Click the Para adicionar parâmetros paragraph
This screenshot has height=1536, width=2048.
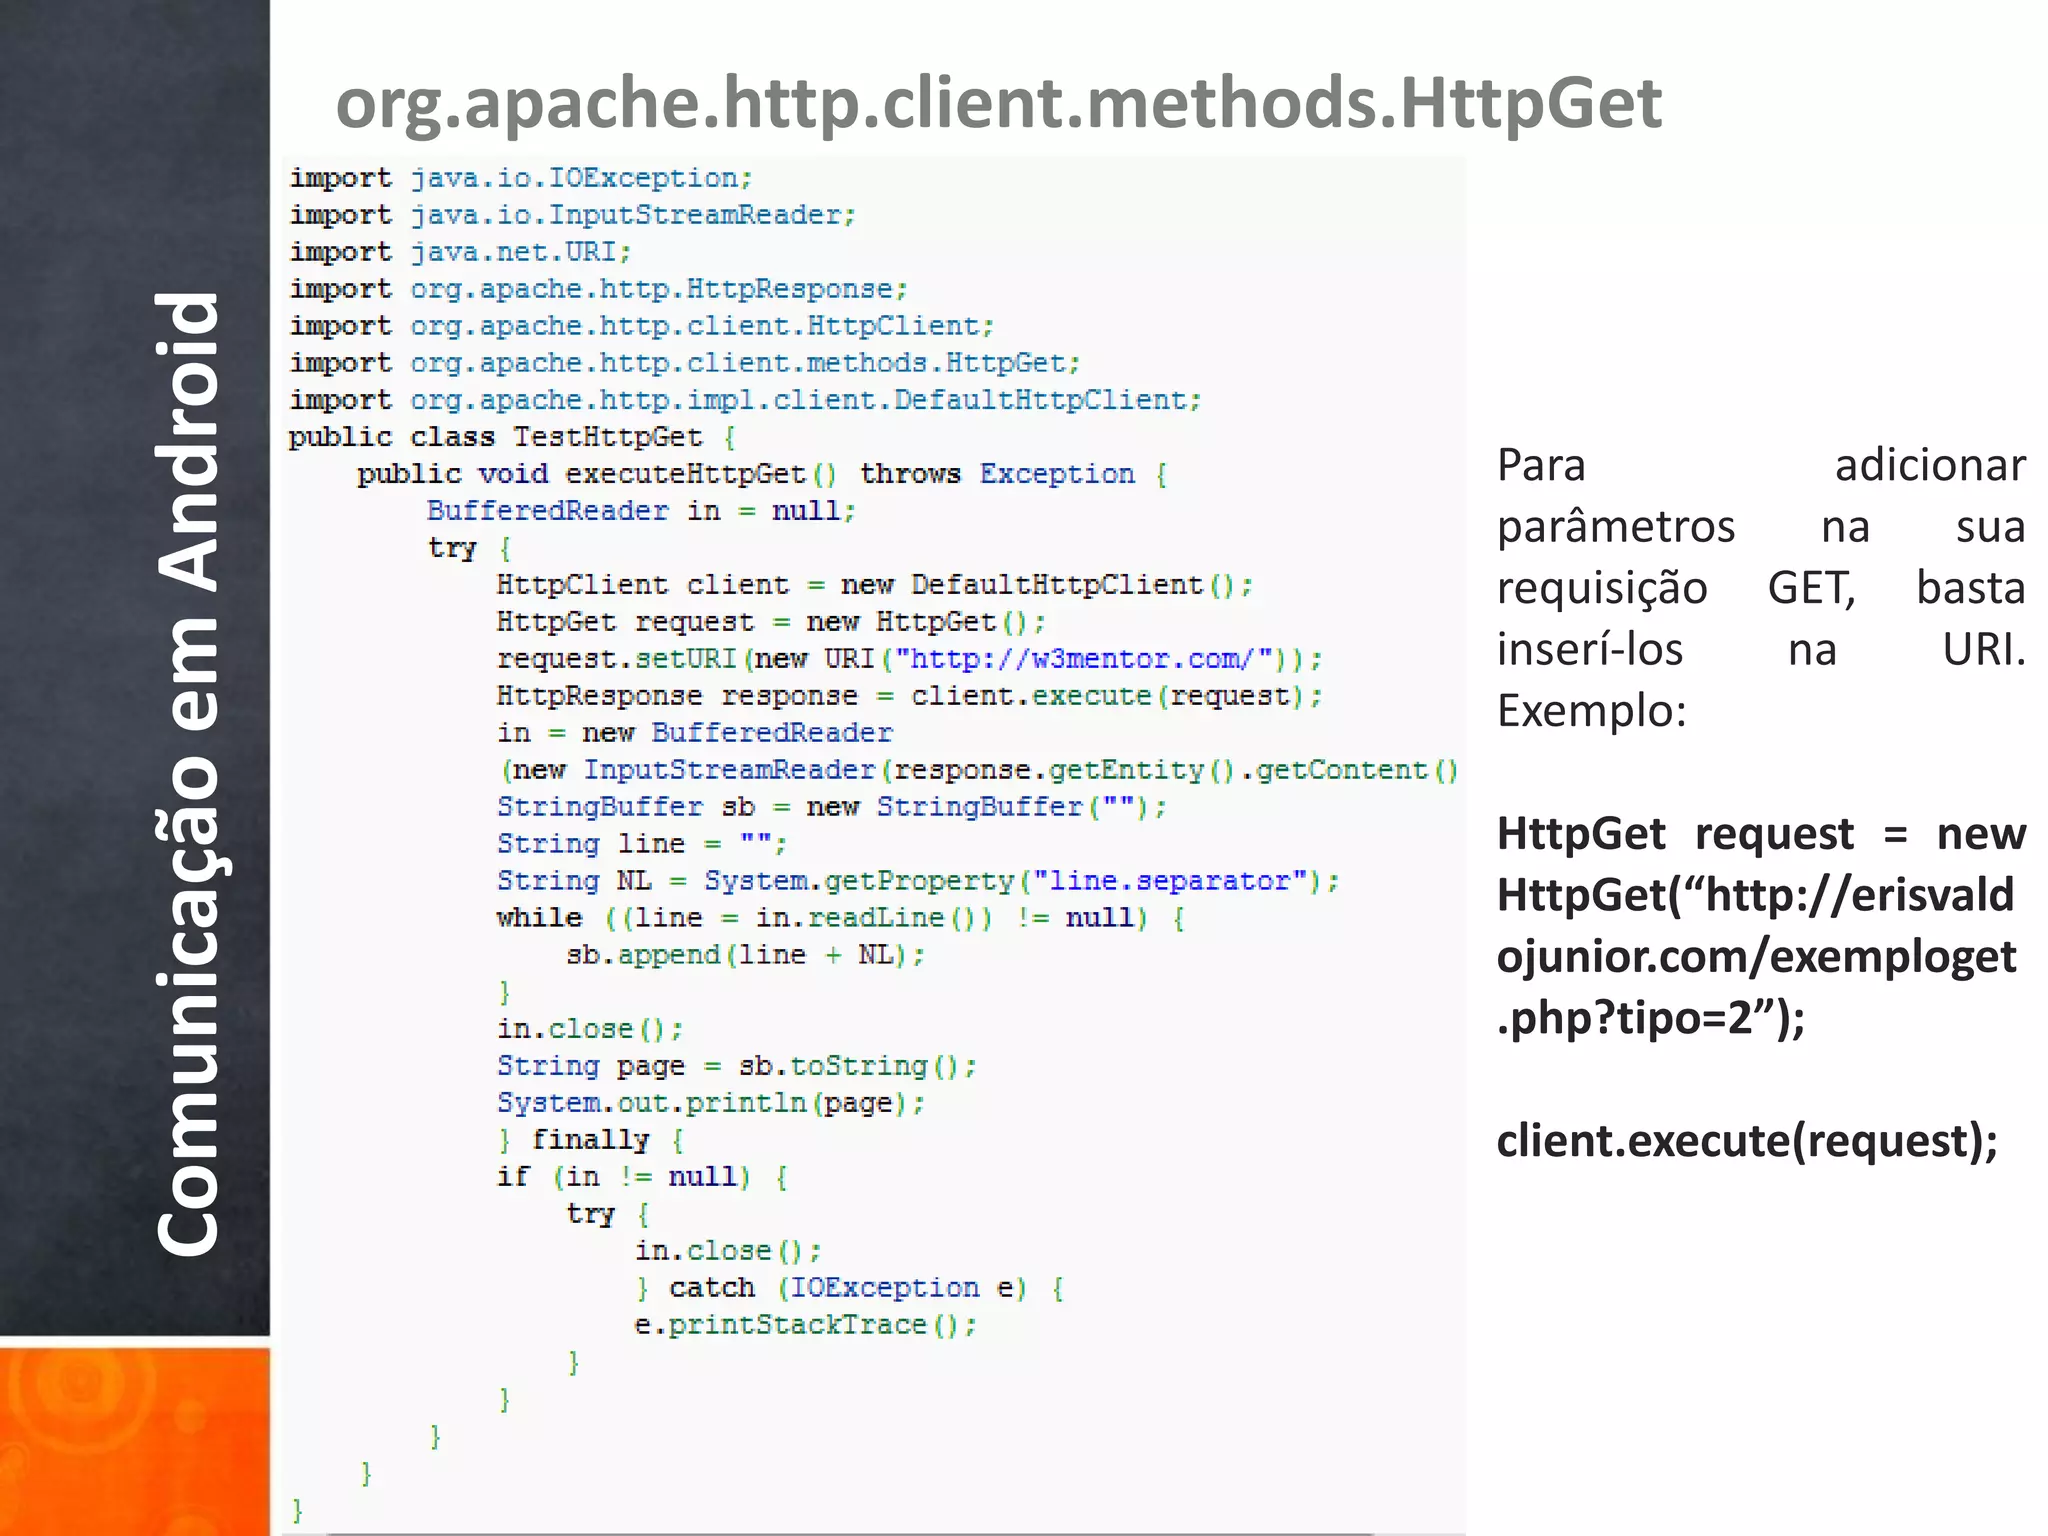(x=1761, y=588)
